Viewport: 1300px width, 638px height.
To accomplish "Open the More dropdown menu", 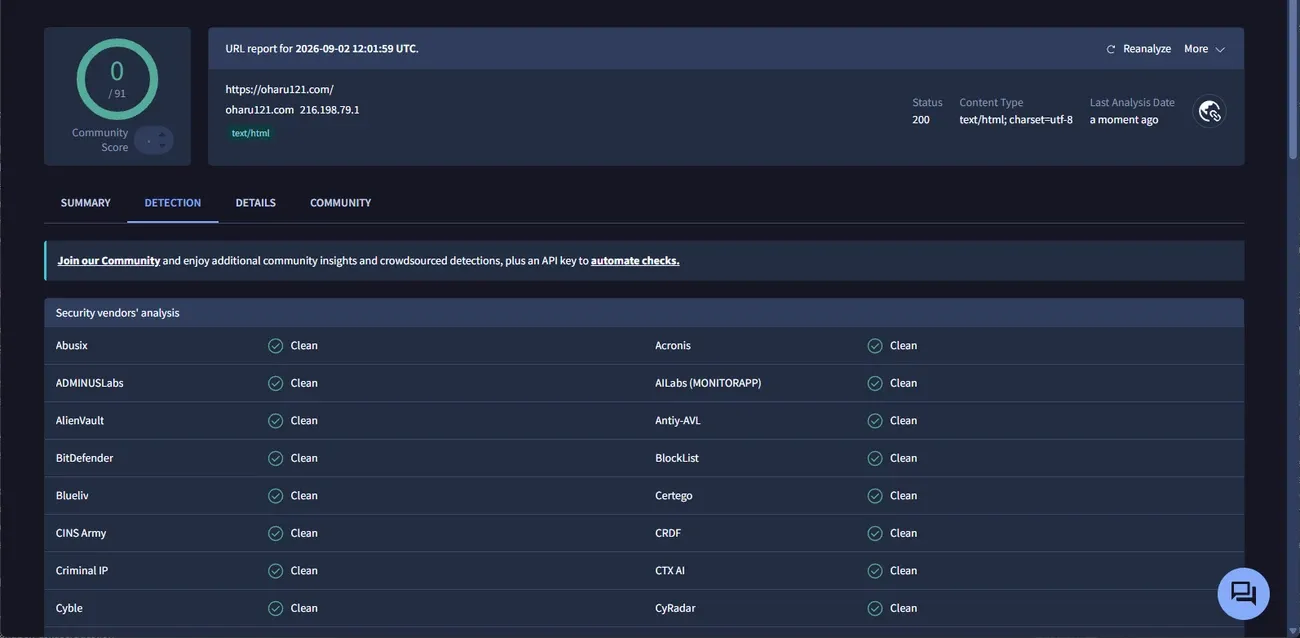I will tap(1204, 49).
